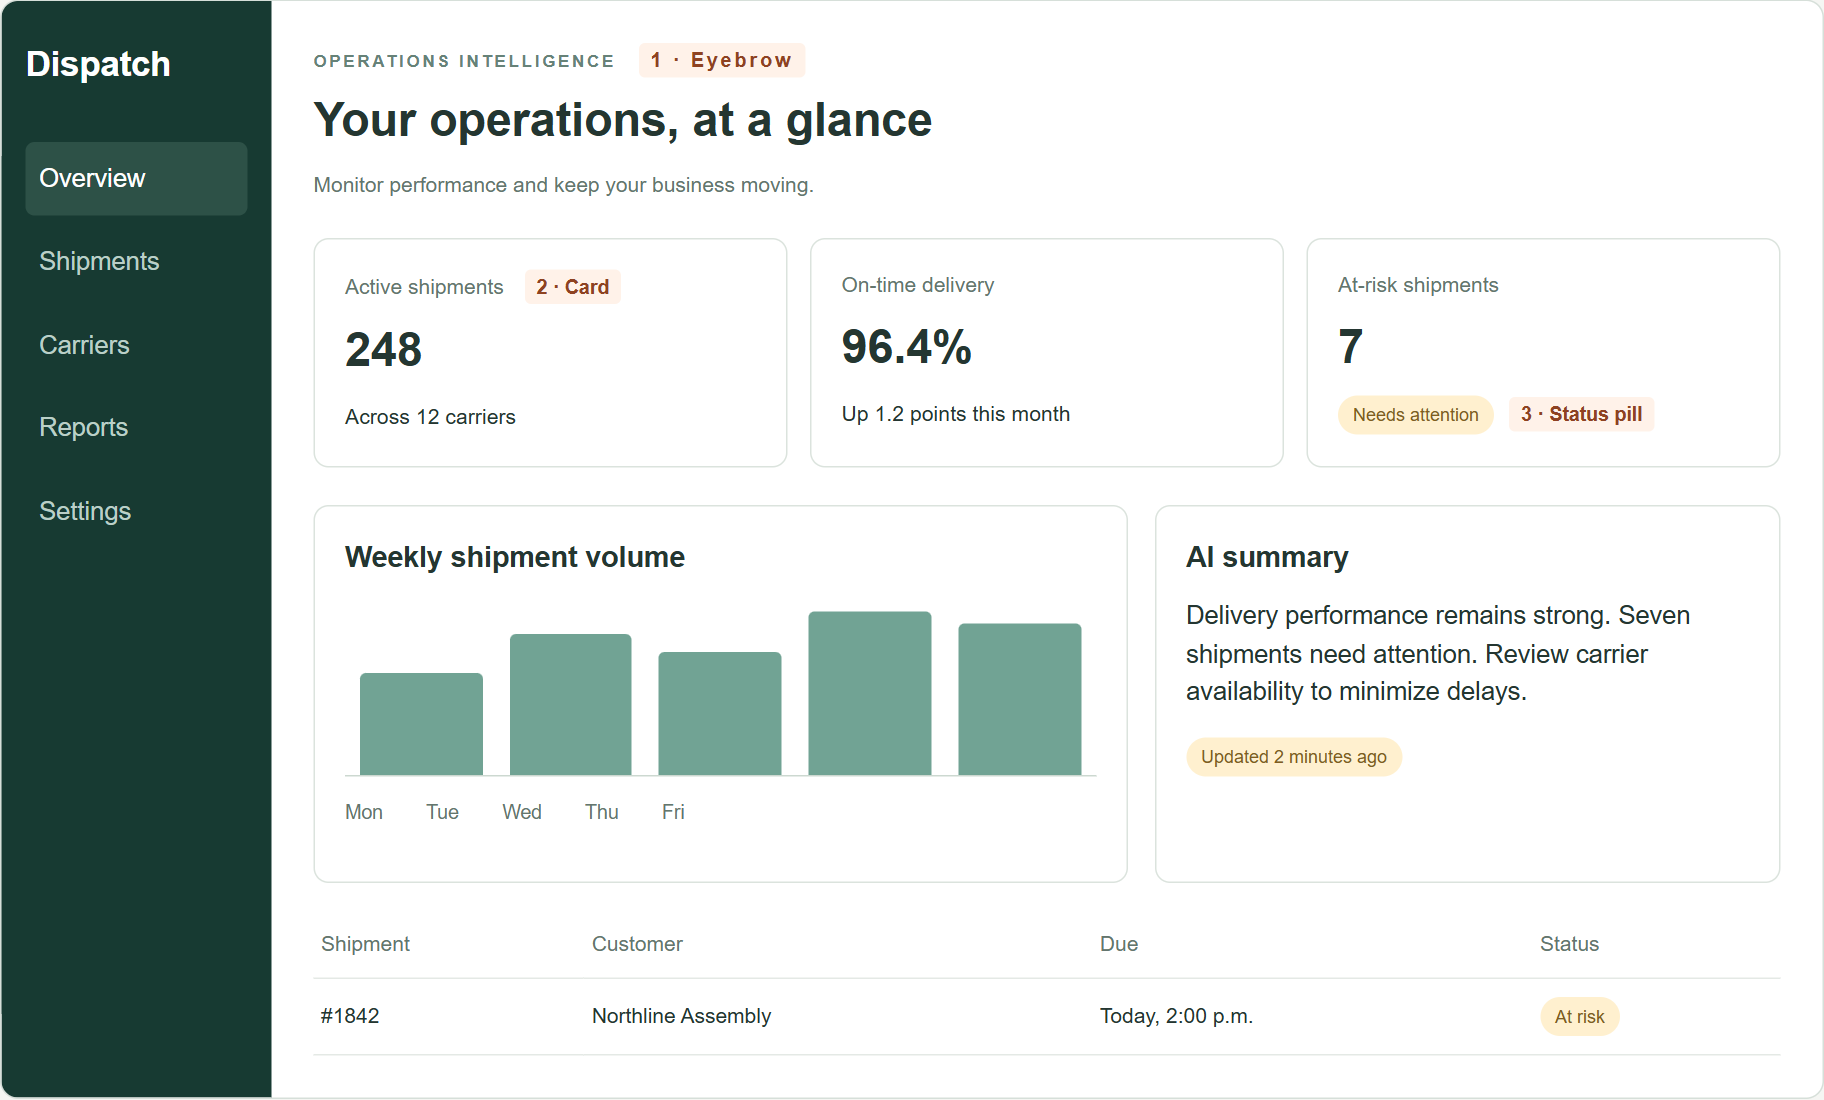Click the Operations Intelligence eyebrow text

tap(464, 61)
